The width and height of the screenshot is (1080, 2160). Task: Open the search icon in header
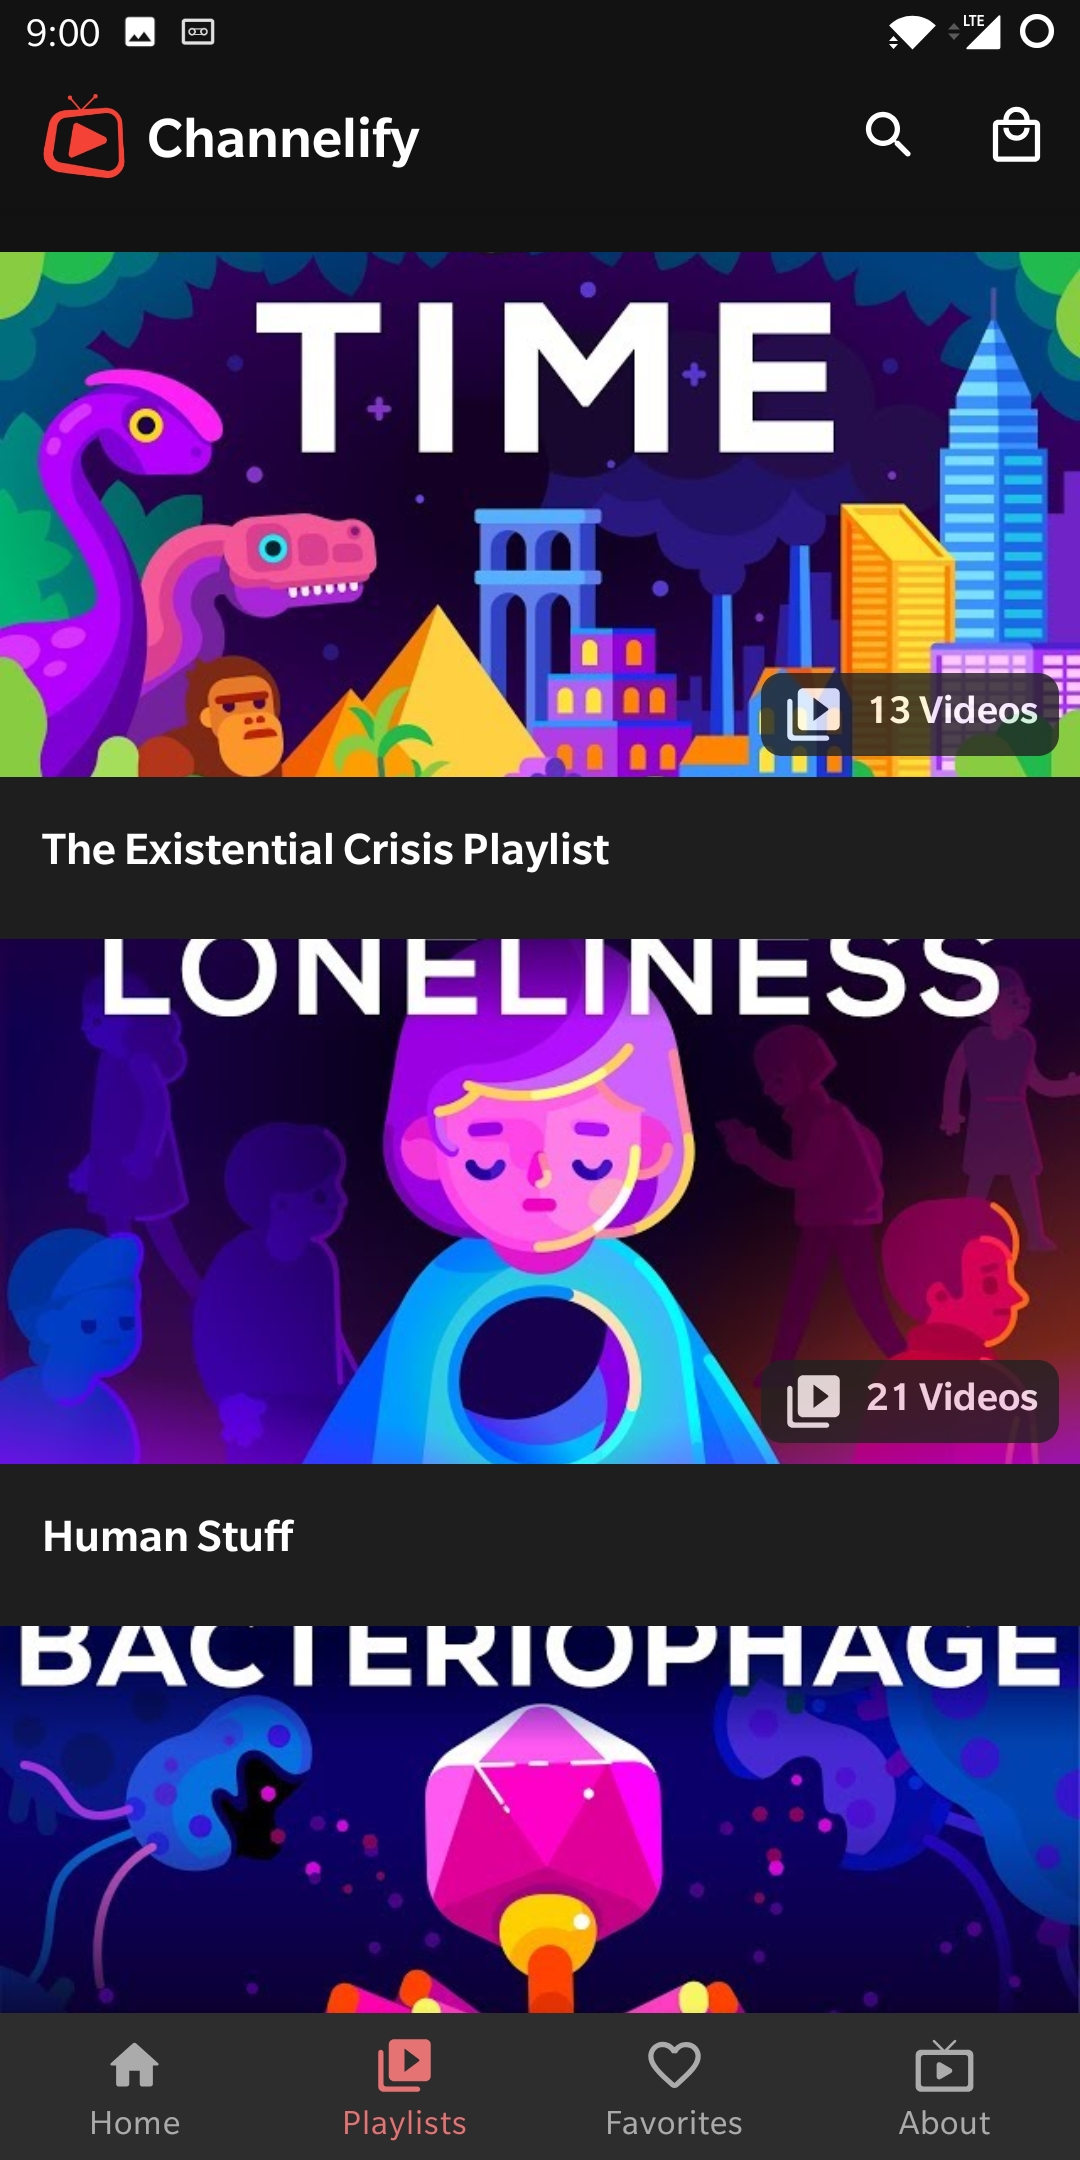pos(888,135)
